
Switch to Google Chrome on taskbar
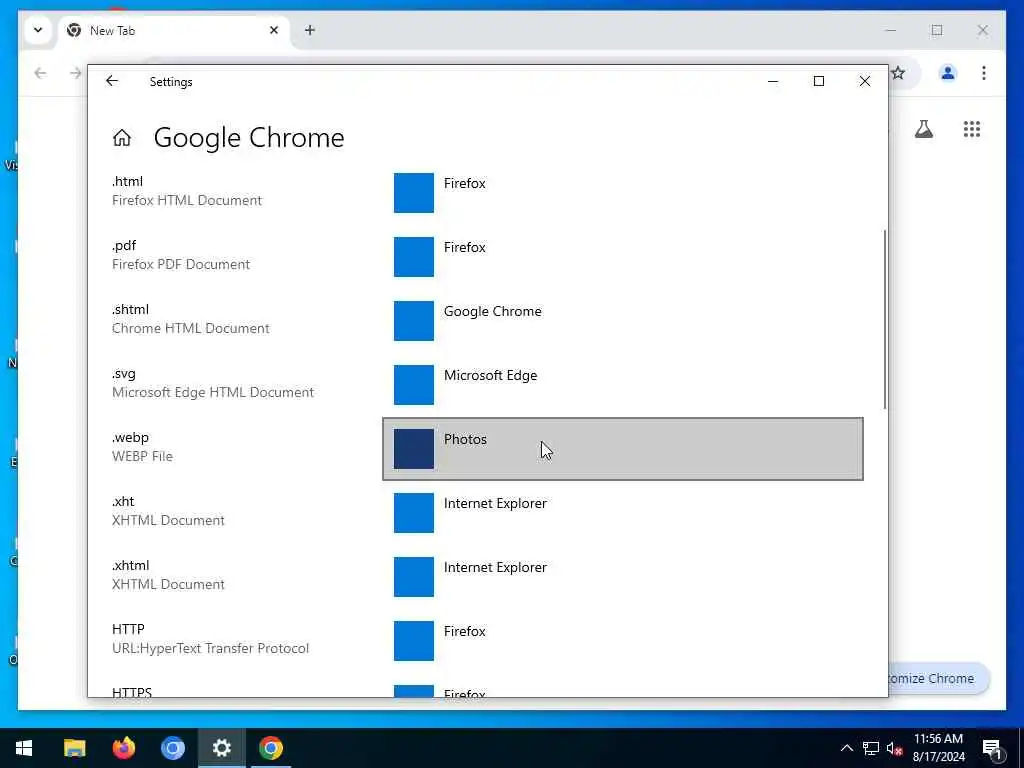(270, 748)
